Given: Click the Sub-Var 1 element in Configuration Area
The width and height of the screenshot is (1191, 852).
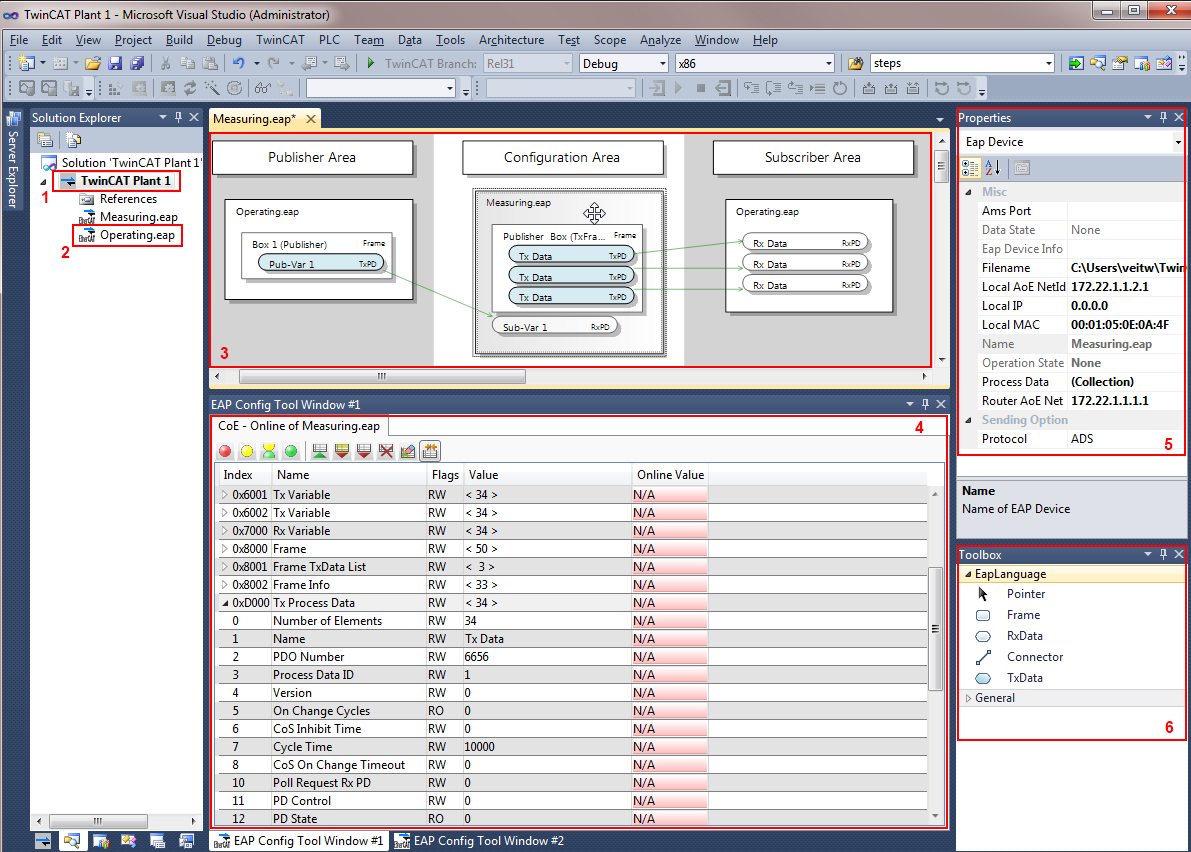Looking at the screenshot, I should pyautogui.click(x=555, y=327).
